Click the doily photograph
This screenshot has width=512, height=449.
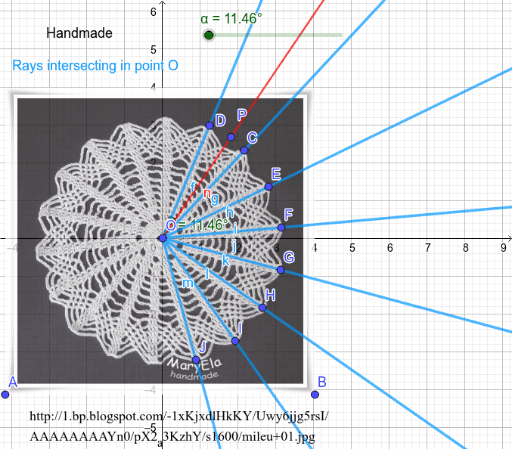pyautogui.click(x=160, y=241)
